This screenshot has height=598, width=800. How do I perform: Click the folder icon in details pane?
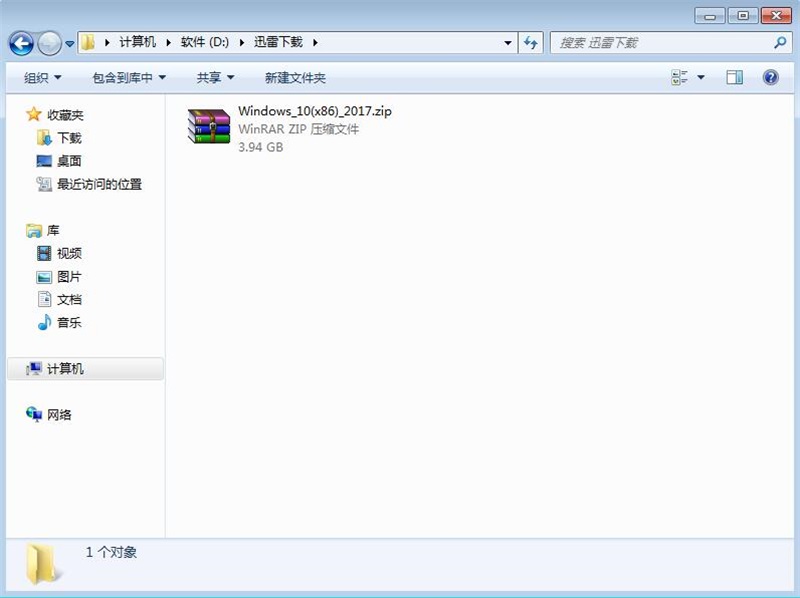(42, 564)
